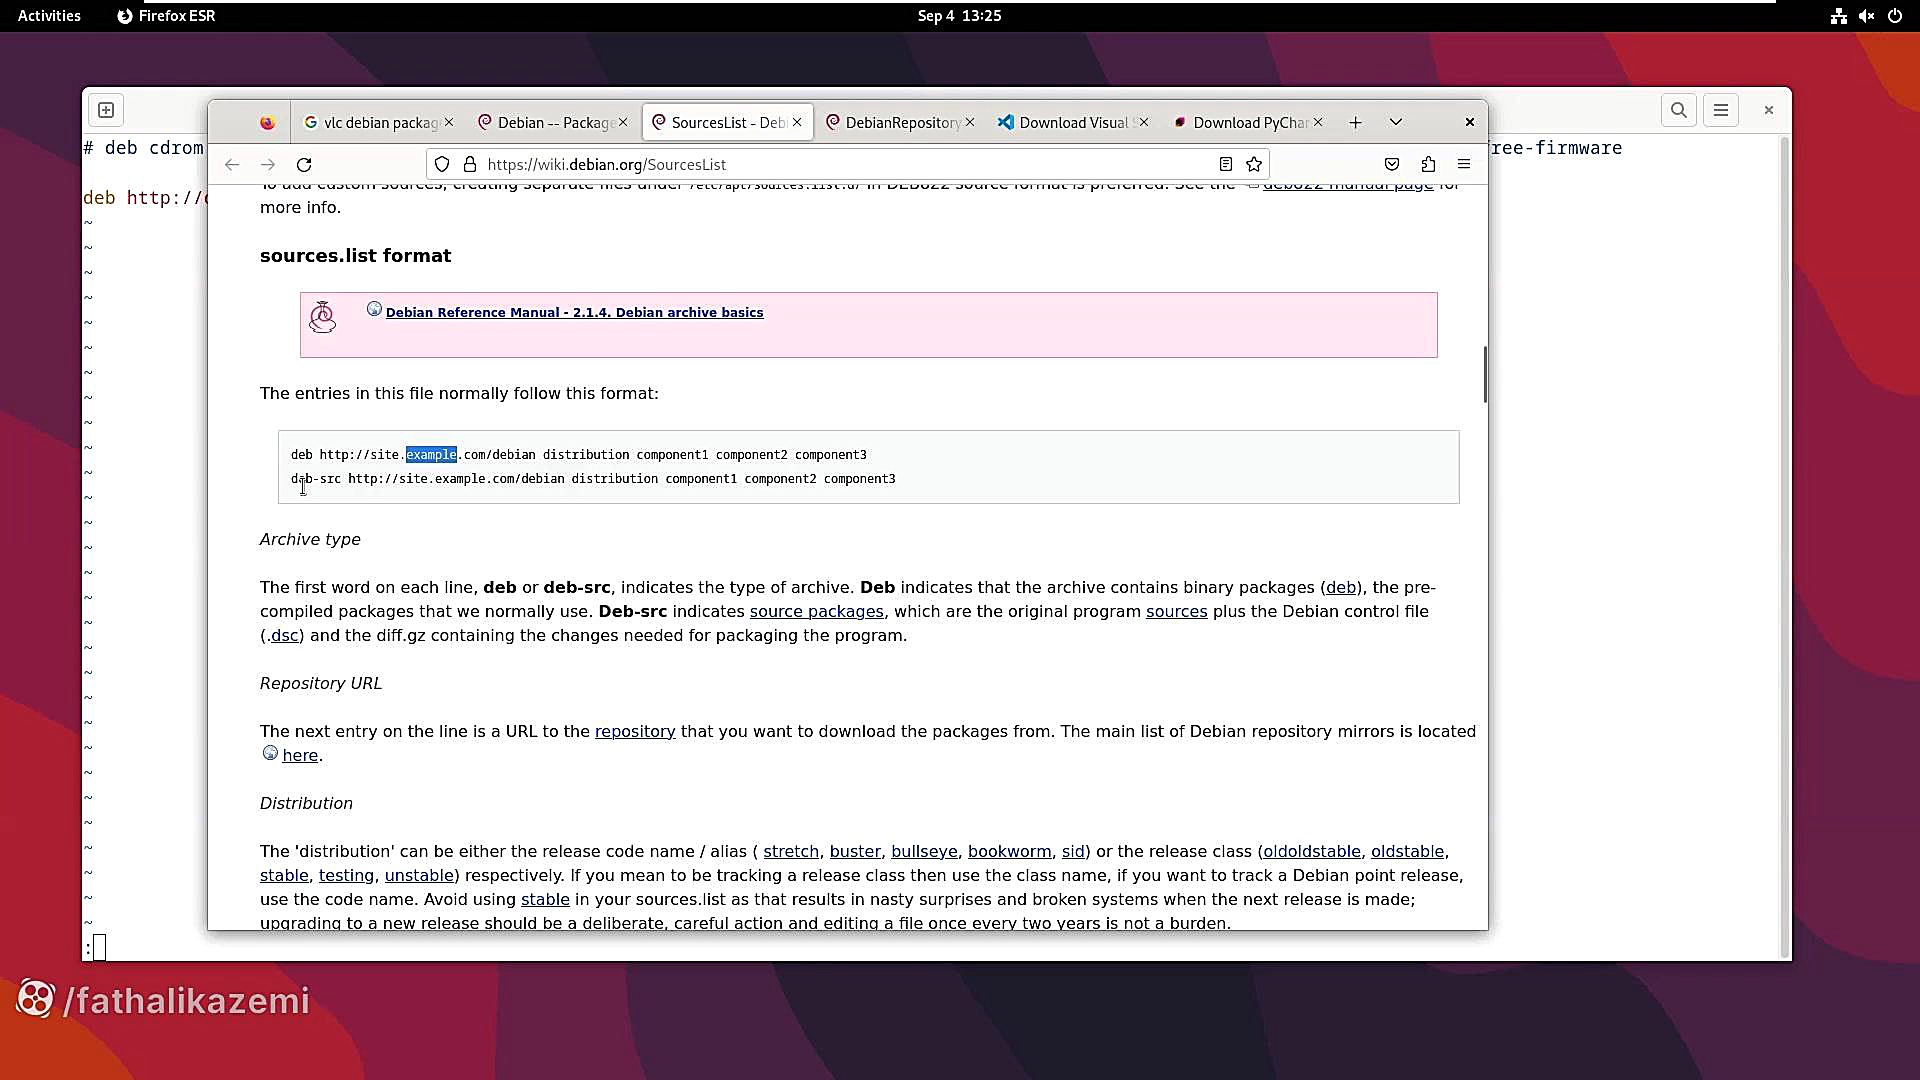Open the 'unstable' release class link
1920x1080 pixels.
[419, 876]
